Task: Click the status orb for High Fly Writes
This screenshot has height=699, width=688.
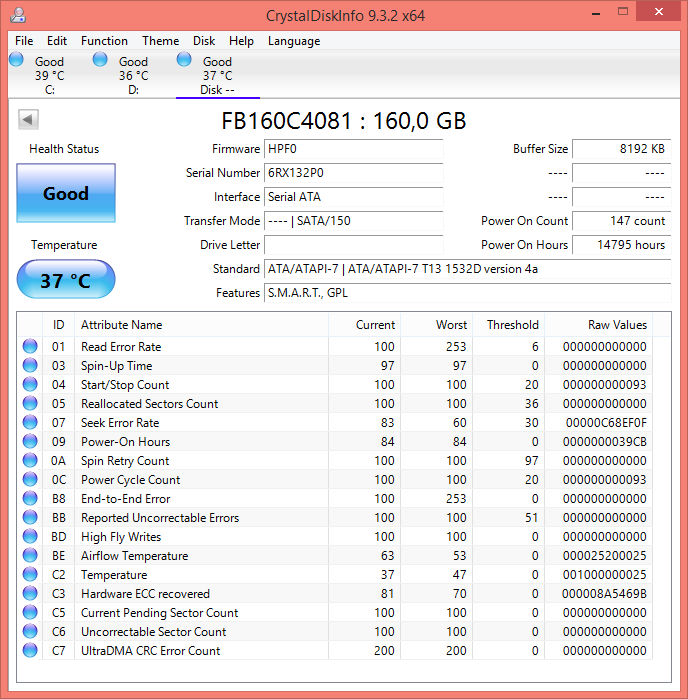Action: tap(30, 536)
